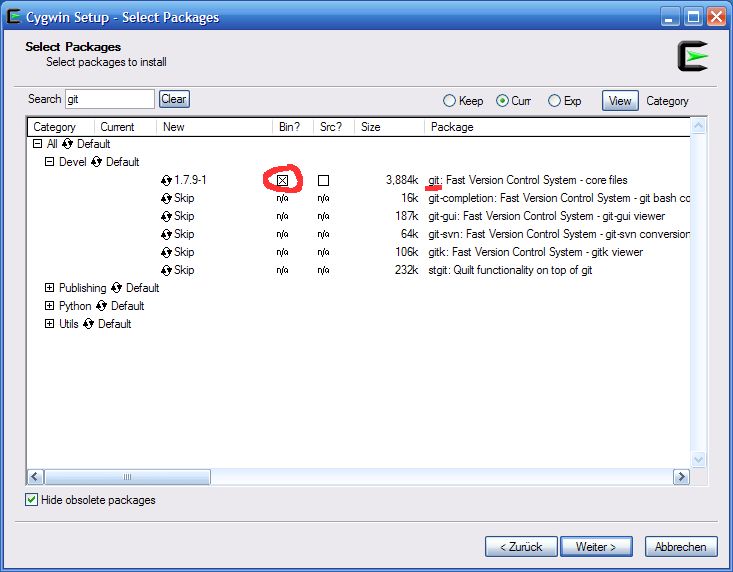The image size is (733, 572).
Task: Click the Skip cycle icon for stgit
Action: (166, 271)
